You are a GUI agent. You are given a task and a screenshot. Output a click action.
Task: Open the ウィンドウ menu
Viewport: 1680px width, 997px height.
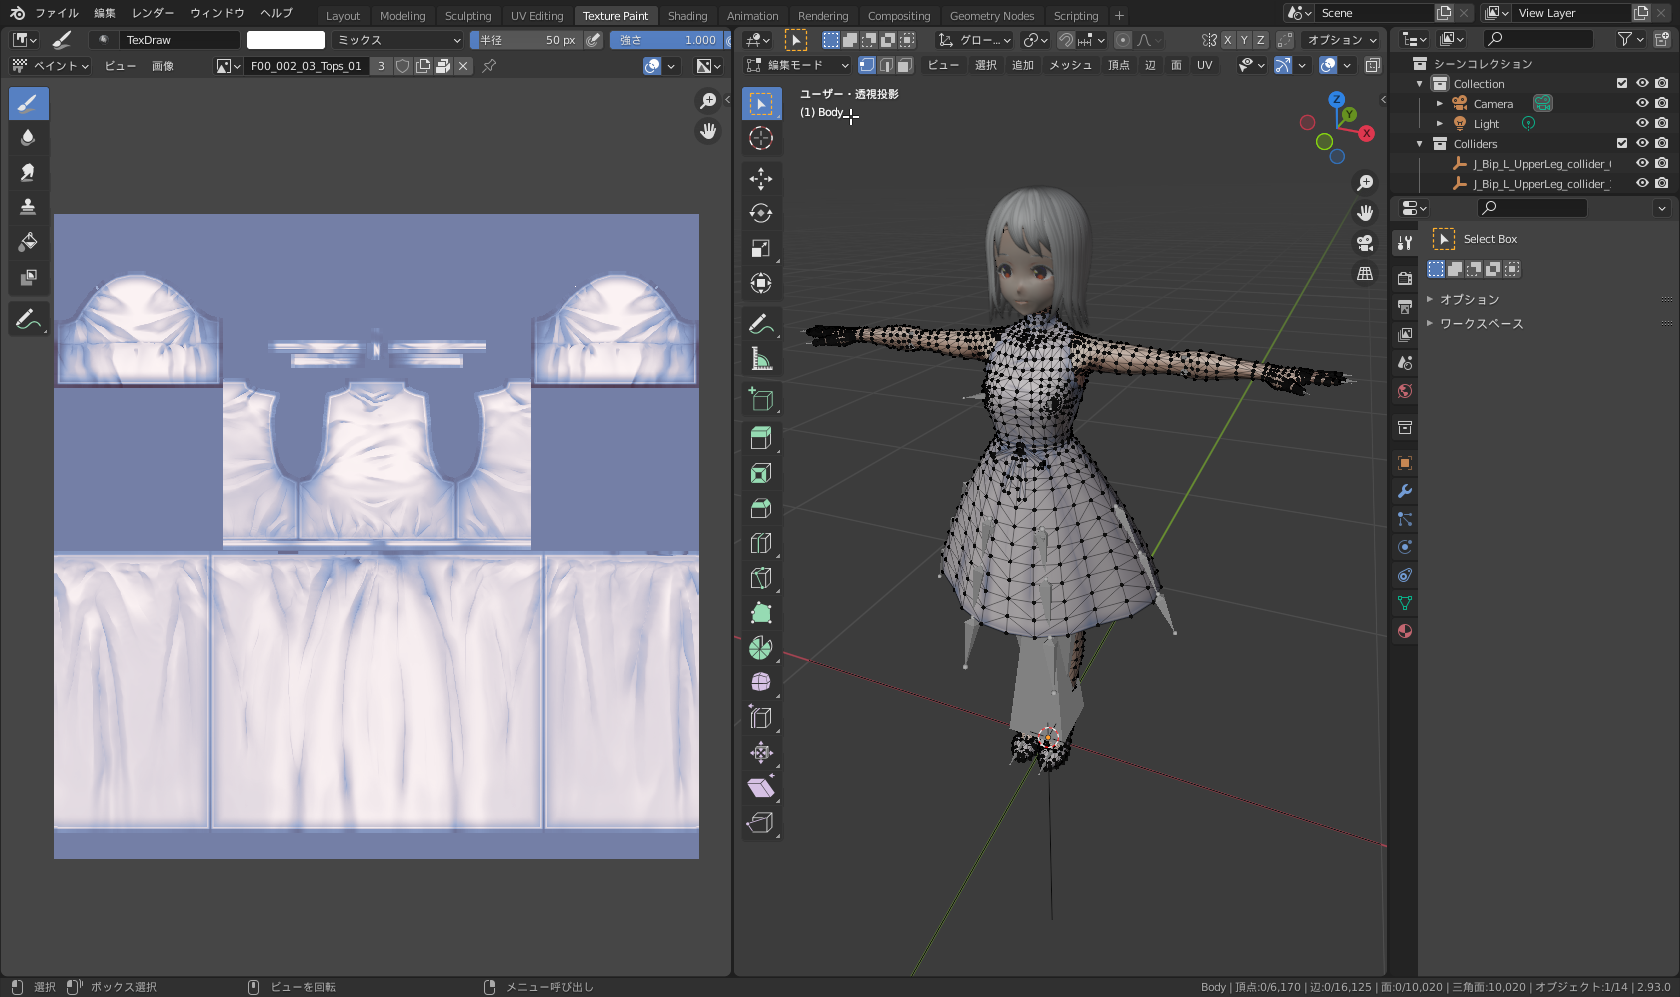(x=217, y=13)
